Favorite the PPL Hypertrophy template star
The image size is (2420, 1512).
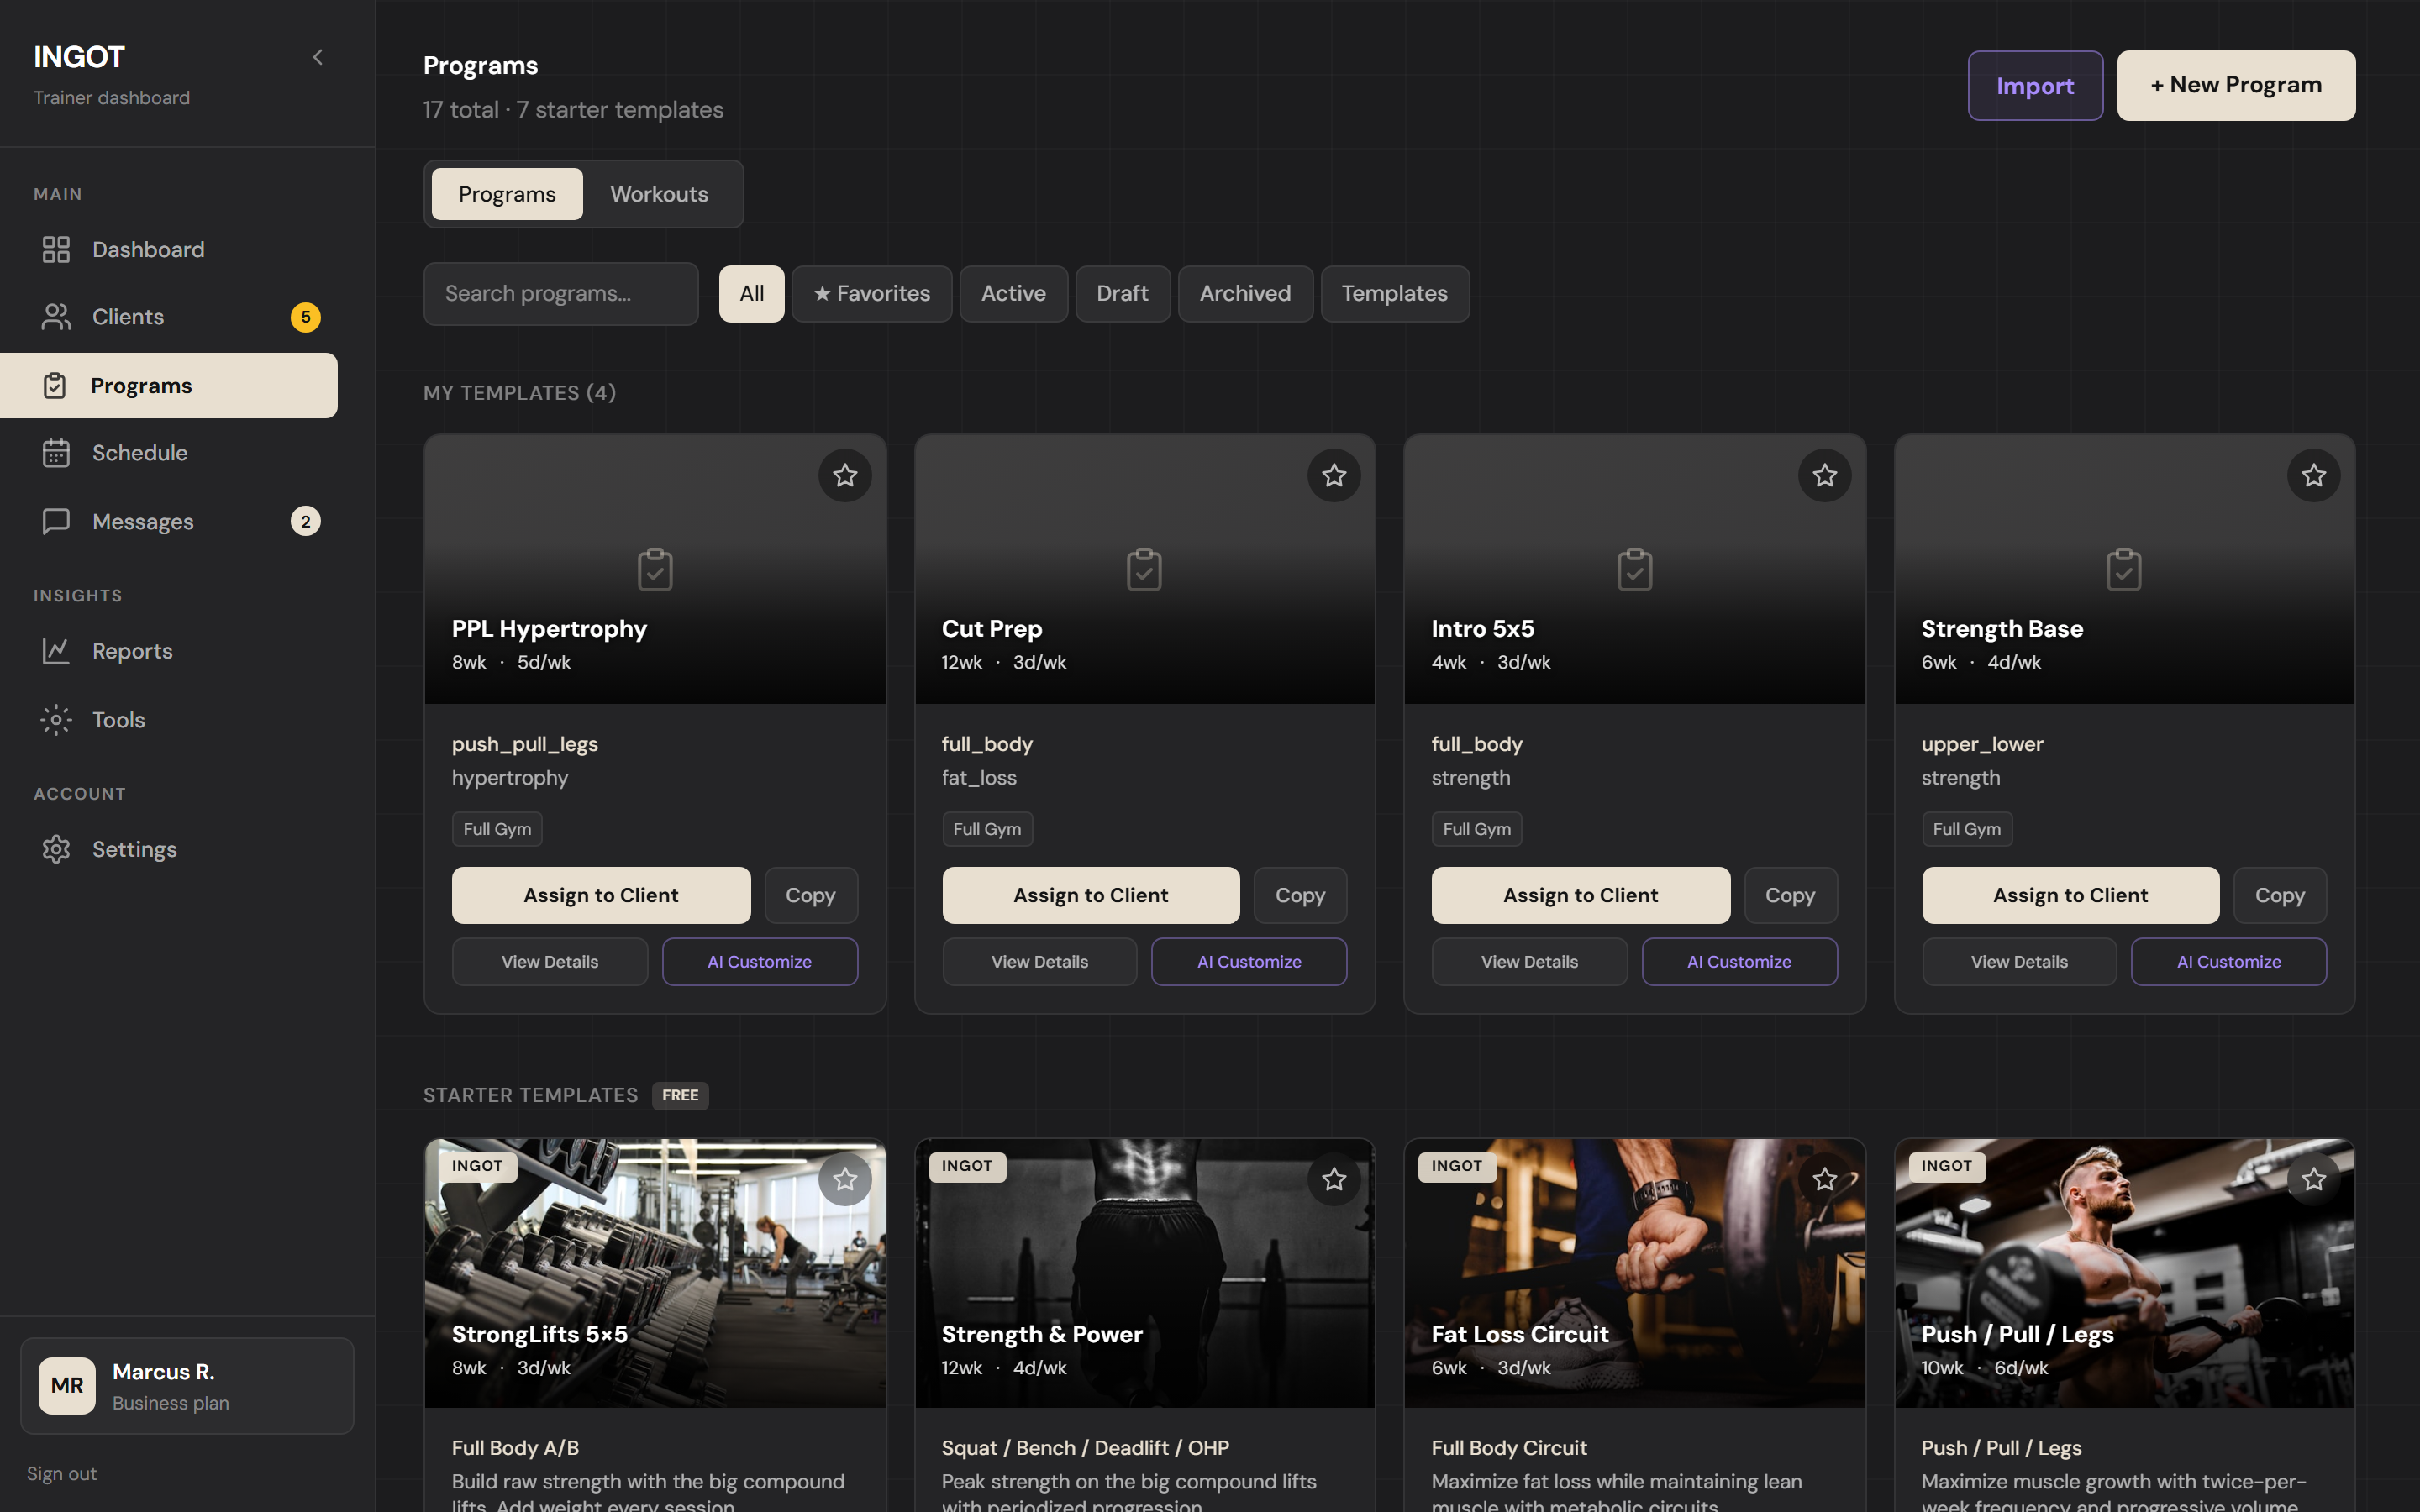[845, 475]
